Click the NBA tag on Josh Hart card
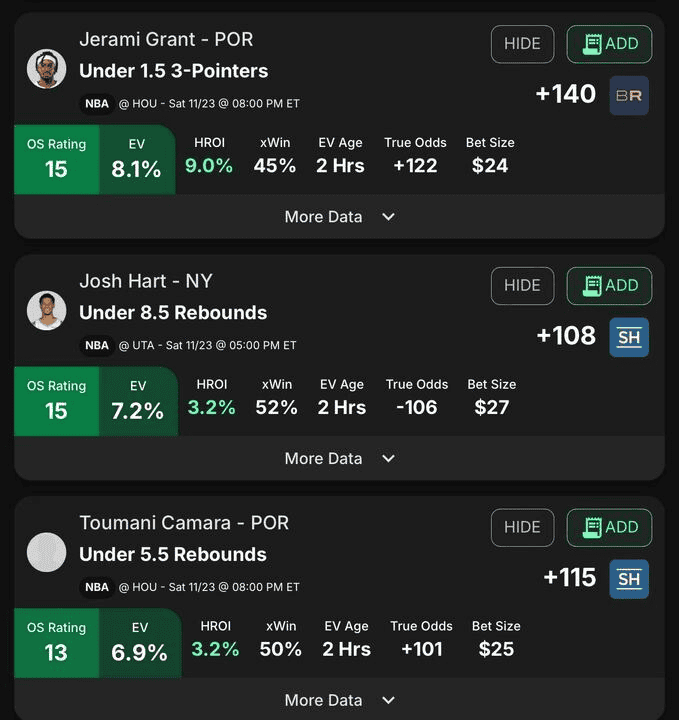Screen dimensions: 679x720 (97, 345)
